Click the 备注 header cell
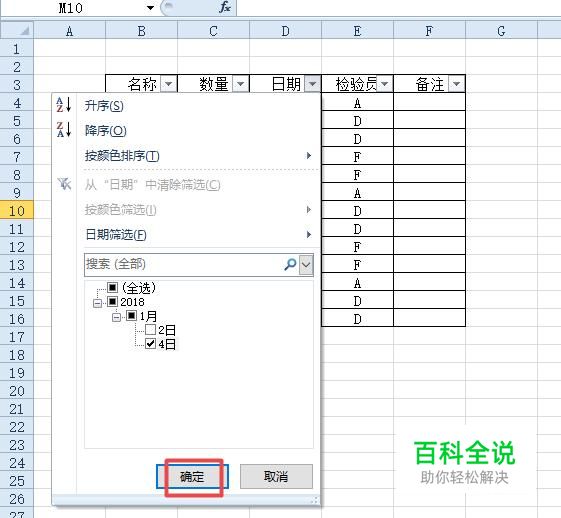Screen dimensions: 561x518 tap(429, 84)
